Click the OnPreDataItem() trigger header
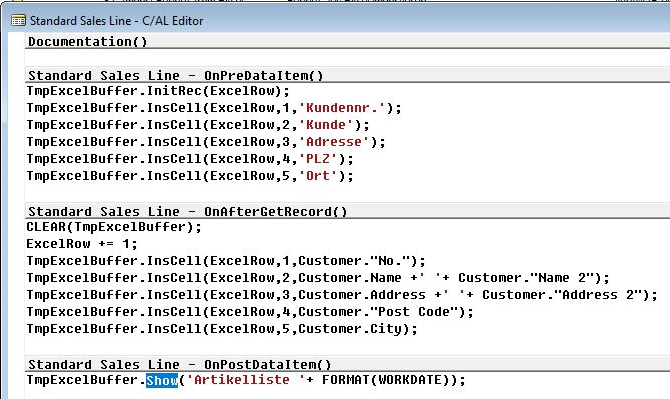Screen dimensions: 670x399 [x=176, y=76]
